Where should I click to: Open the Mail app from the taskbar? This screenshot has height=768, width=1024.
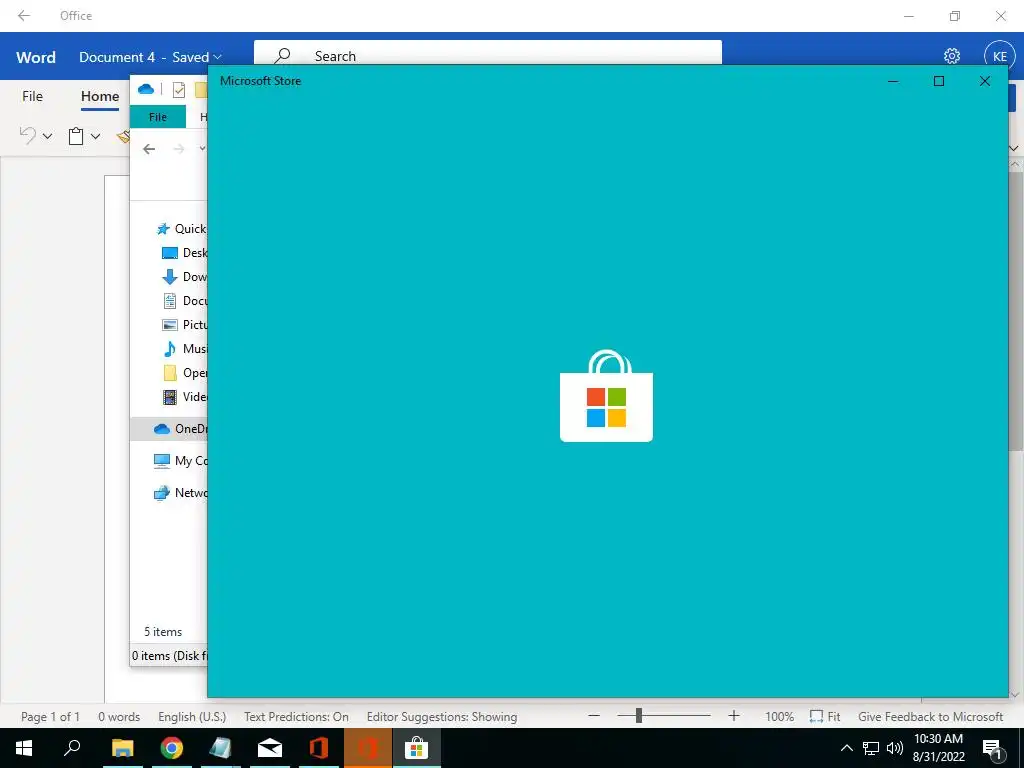point(270,748)
